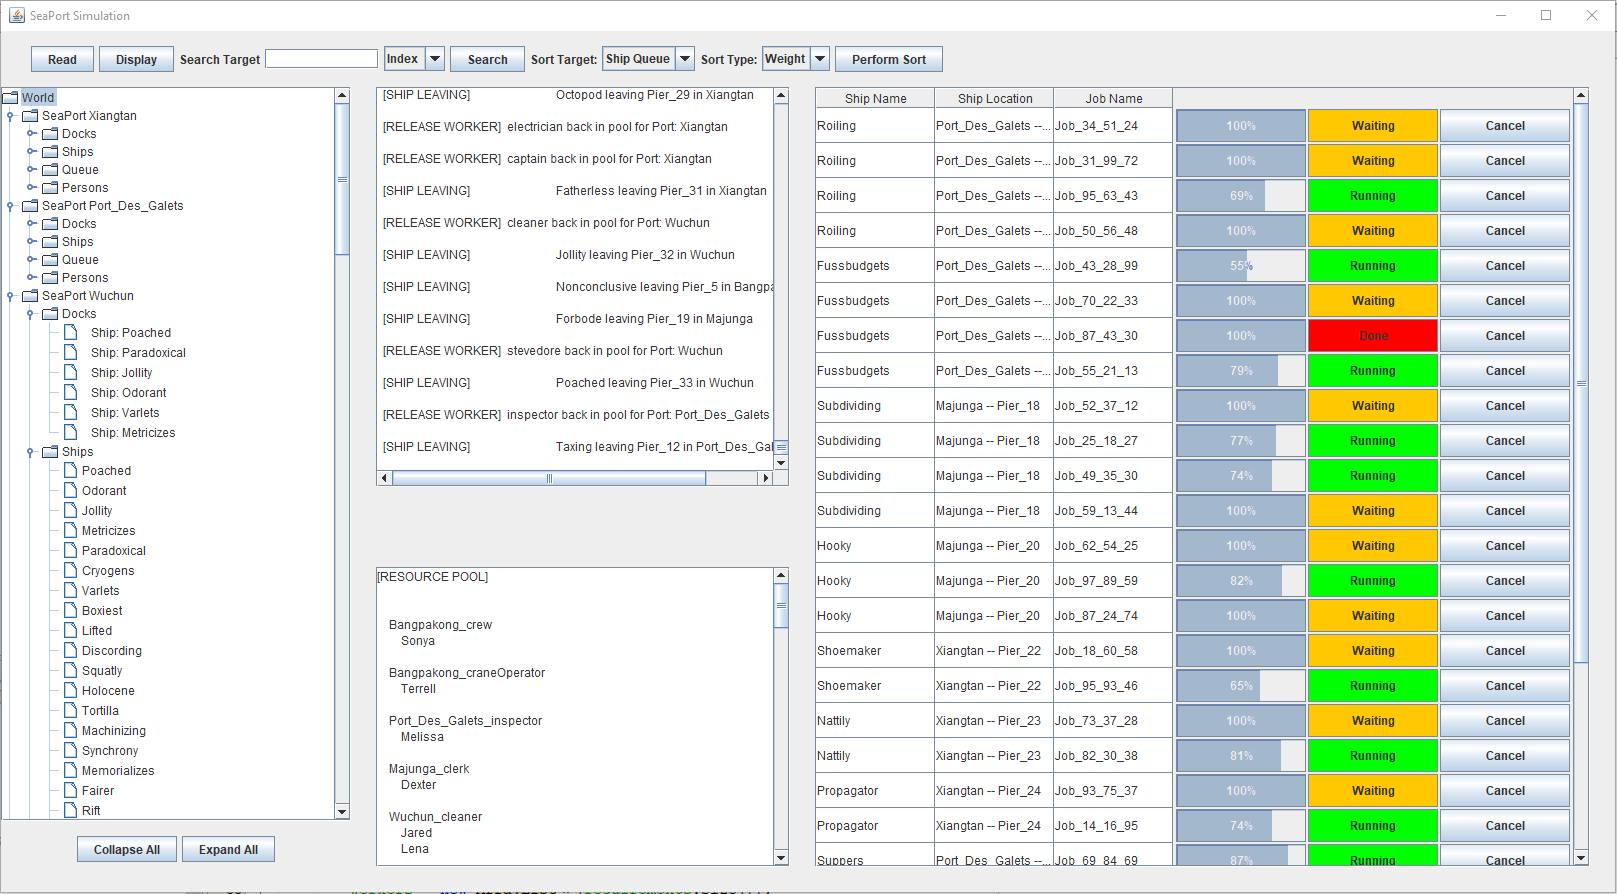
Task: Click Docks folder icon under Xiangtan
Action: coord(50,134)
